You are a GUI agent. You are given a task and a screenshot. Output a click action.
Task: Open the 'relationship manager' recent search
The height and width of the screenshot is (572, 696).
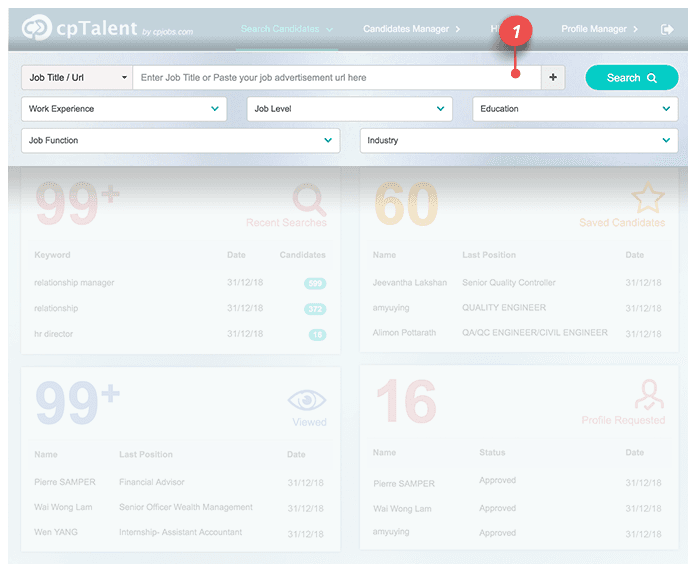pyautogui.click(x=74, y=283)
